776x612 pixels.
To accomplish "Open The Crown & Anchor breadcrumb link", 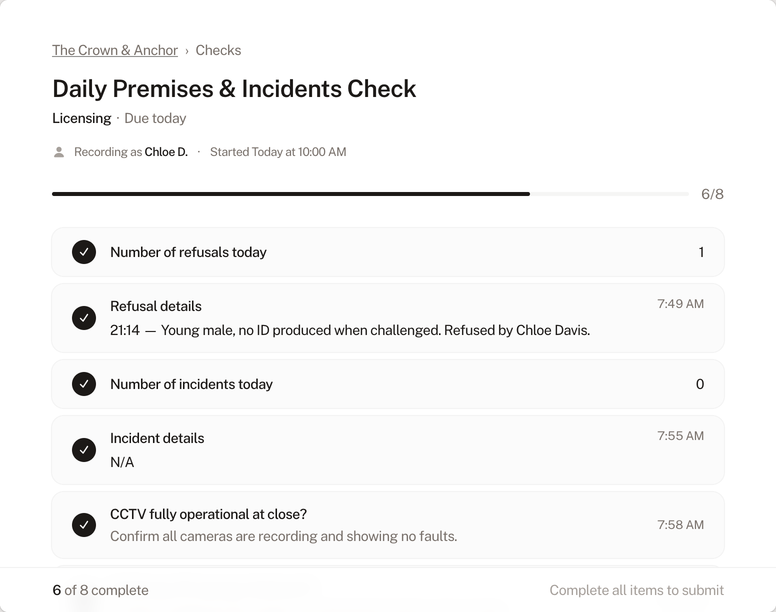I will (115, 50).
